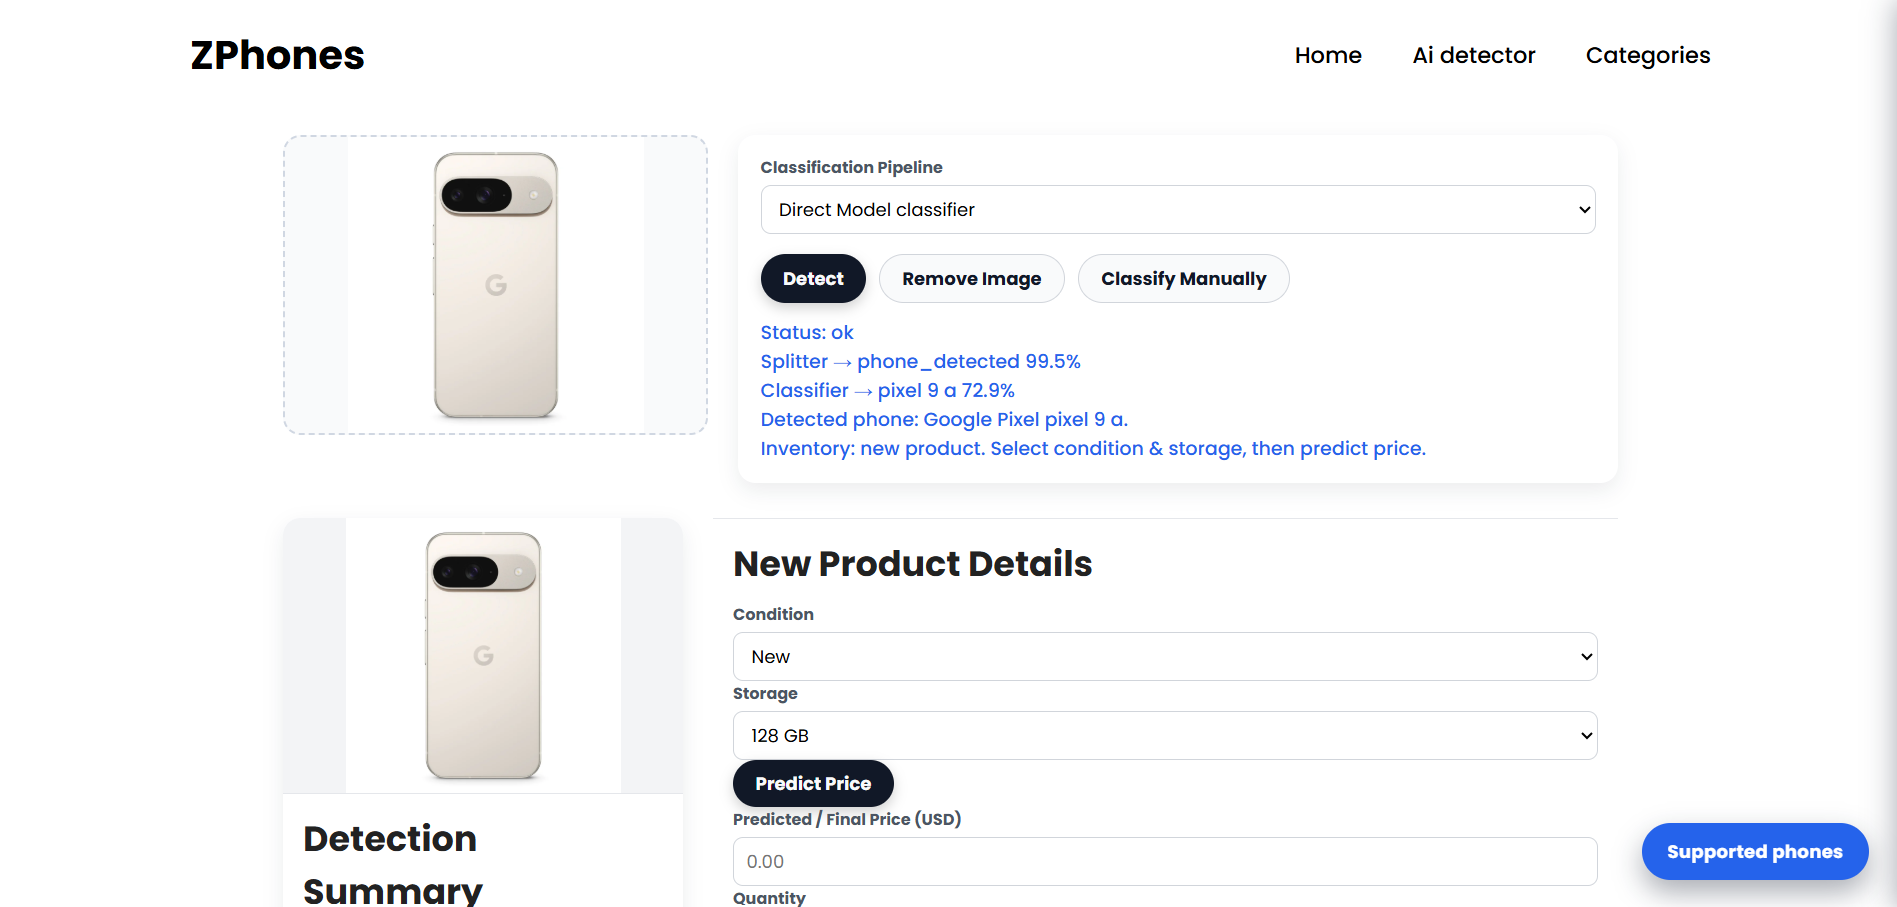This screenshot has height=907, width=1897.
Task: Open the Classification Pipeline dropdown
Action: 1177,209
